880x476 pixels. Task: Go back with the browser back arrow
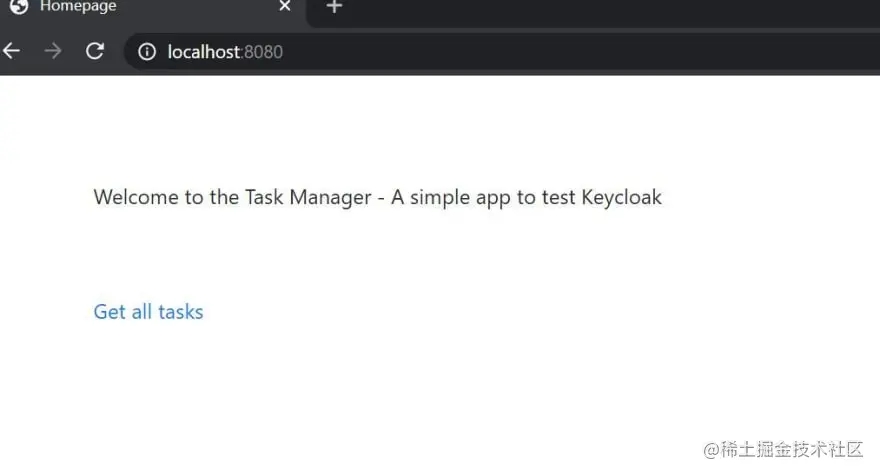pyautogui.click(x=12, y=51)
